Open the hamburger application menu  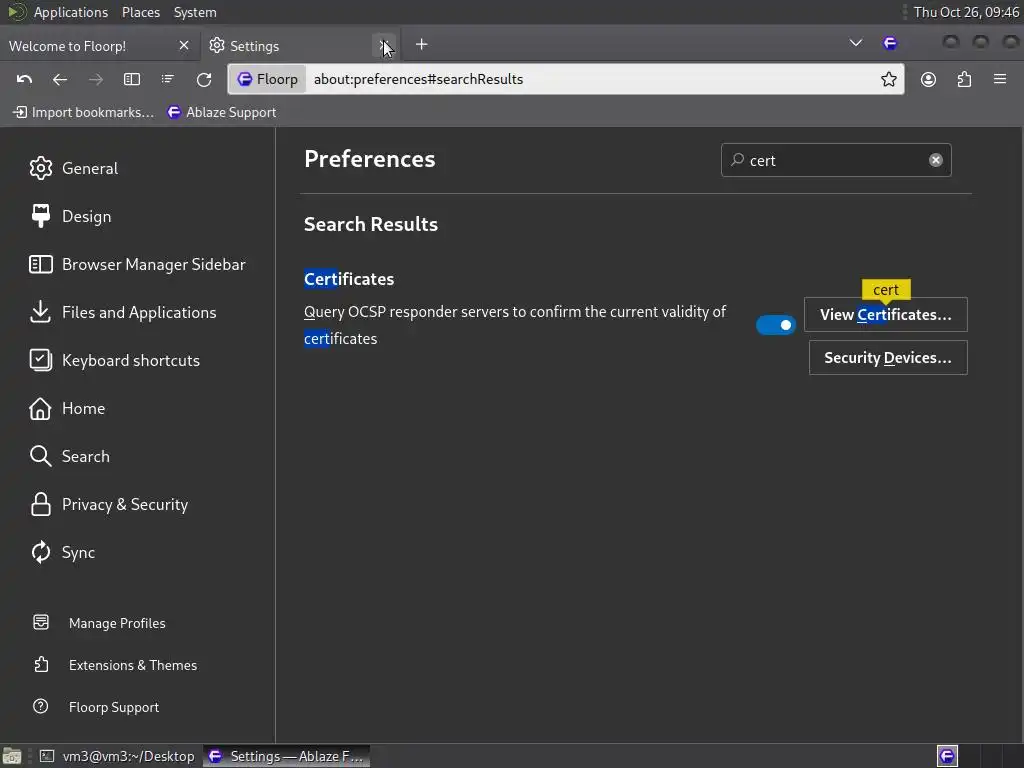(x=1000, y=79)
